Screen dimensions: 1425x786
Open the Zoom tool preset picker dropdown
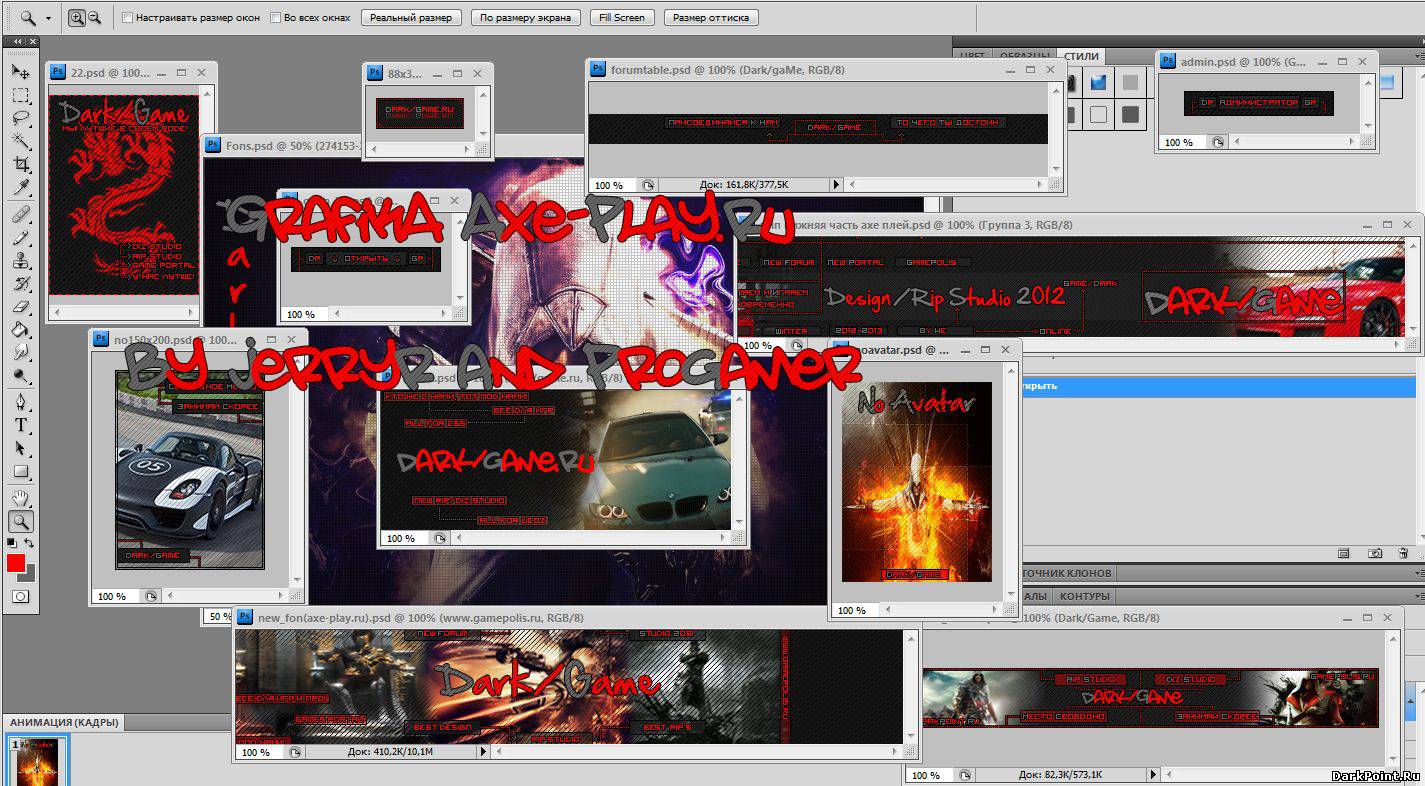click(48, 18)
